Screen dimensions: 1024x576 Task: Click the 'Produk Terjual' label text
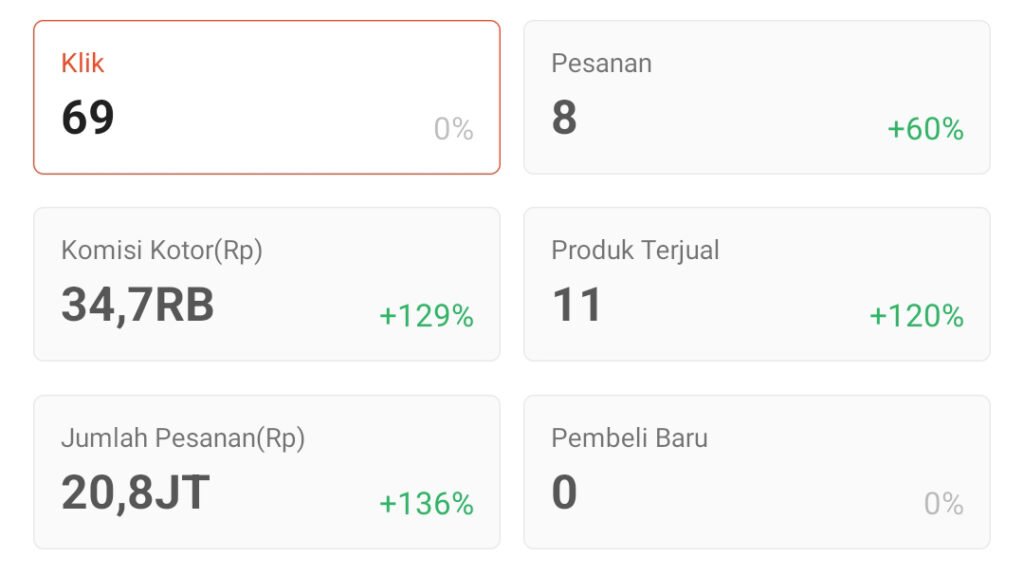[x=635, y=250]
